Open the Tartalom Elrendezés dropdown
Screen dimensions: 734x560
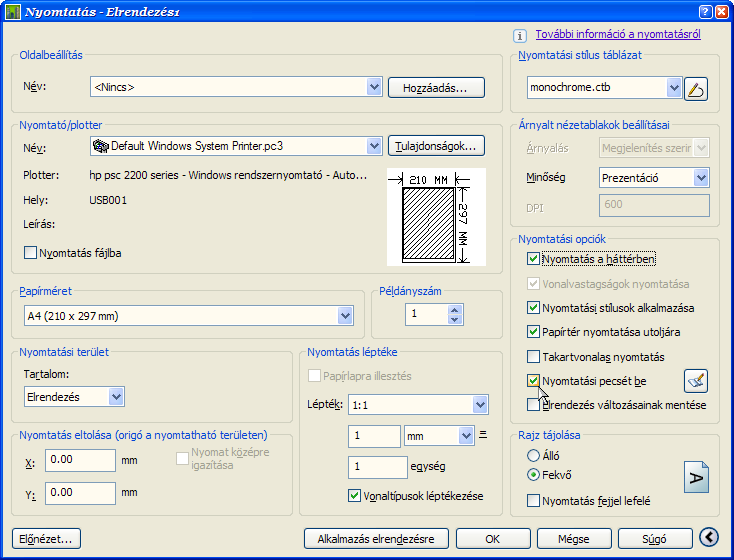116,397
